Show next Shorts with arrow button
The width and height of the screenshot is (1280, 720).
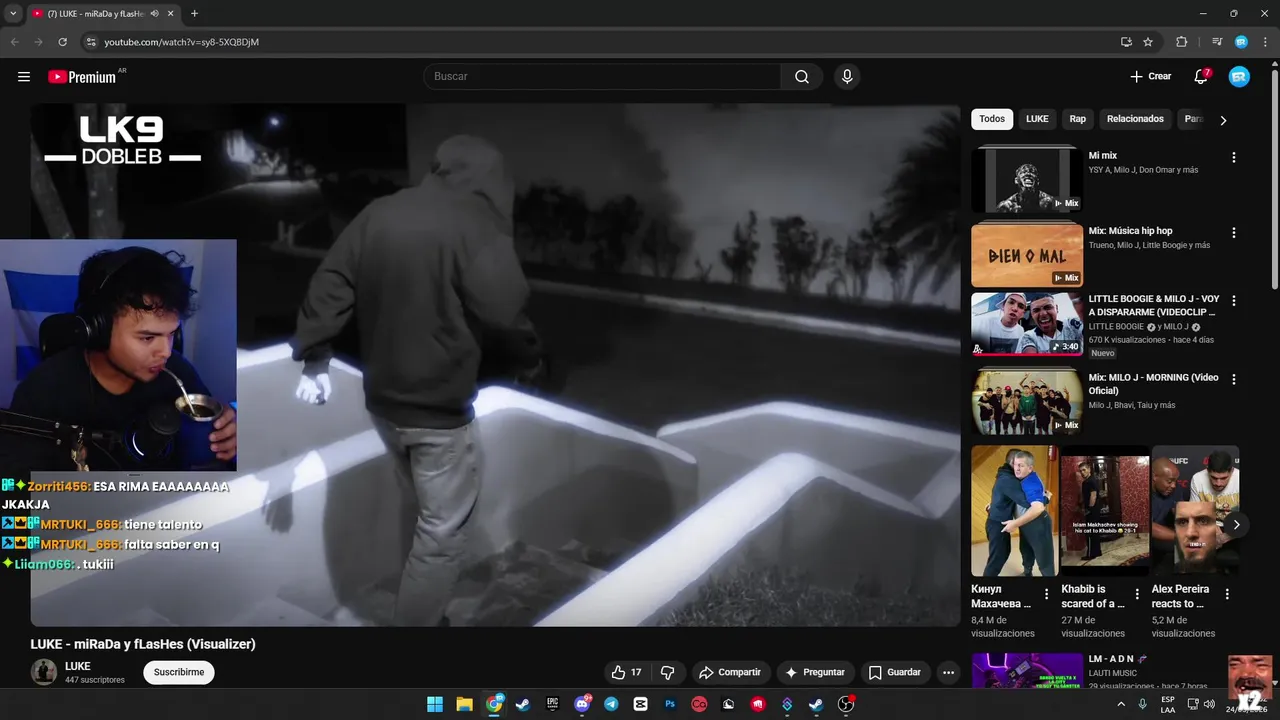point(1237,524)
